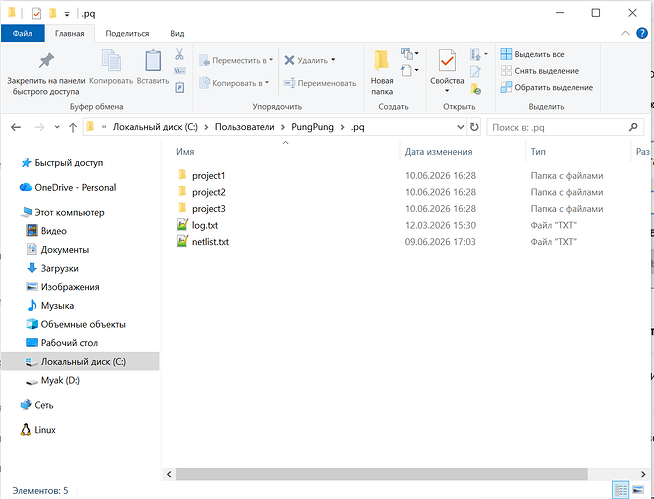The height and width of the screenshot is (499, 654).
Task: Select the project2 folder
Action: tap(201, 192)
